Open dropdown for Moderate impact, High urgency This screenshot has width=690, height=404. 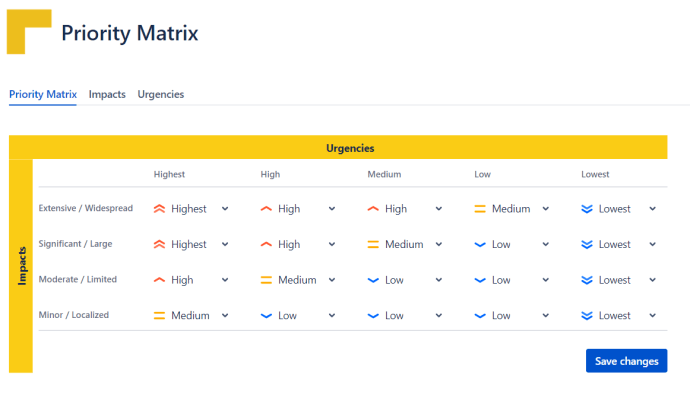332,280
